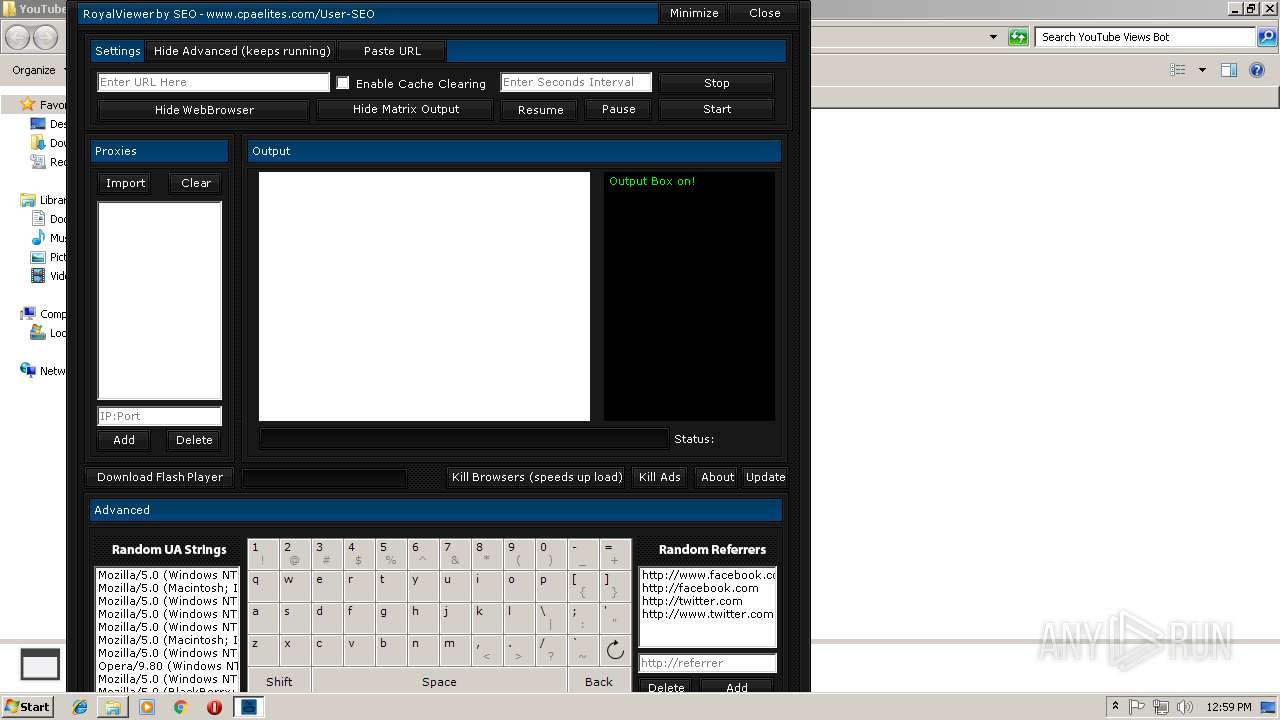The image size is (1280, 720).
Task: Clear the proxies list
Action: click(196, 183)
